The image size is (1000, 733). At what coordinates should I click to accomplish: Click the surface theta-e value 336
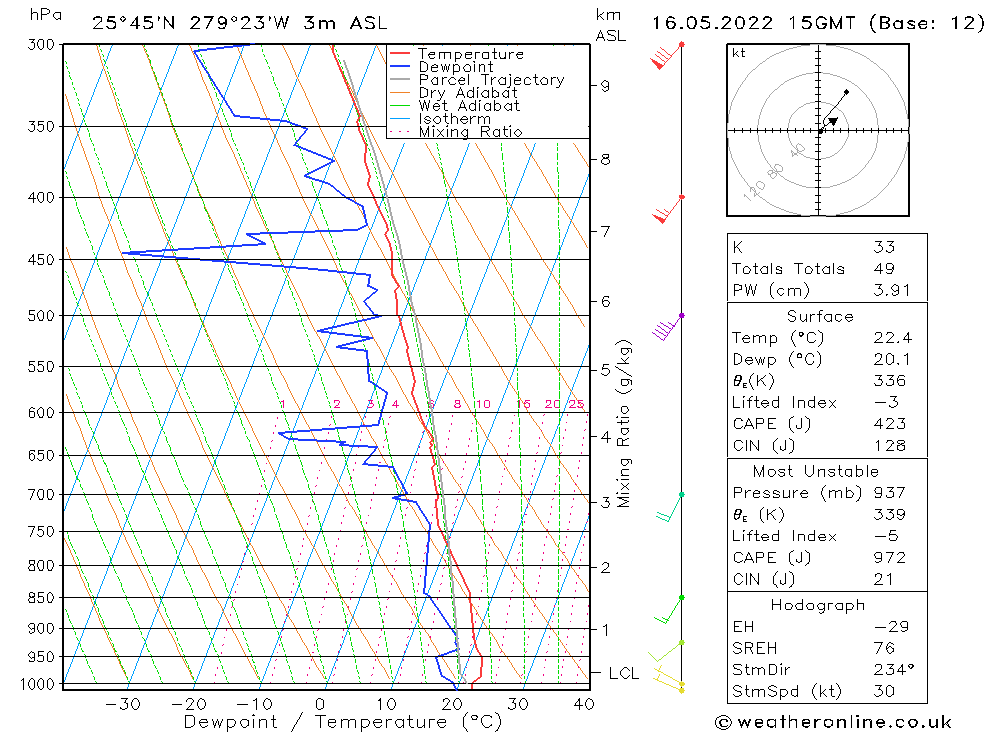tap(890, 381)
